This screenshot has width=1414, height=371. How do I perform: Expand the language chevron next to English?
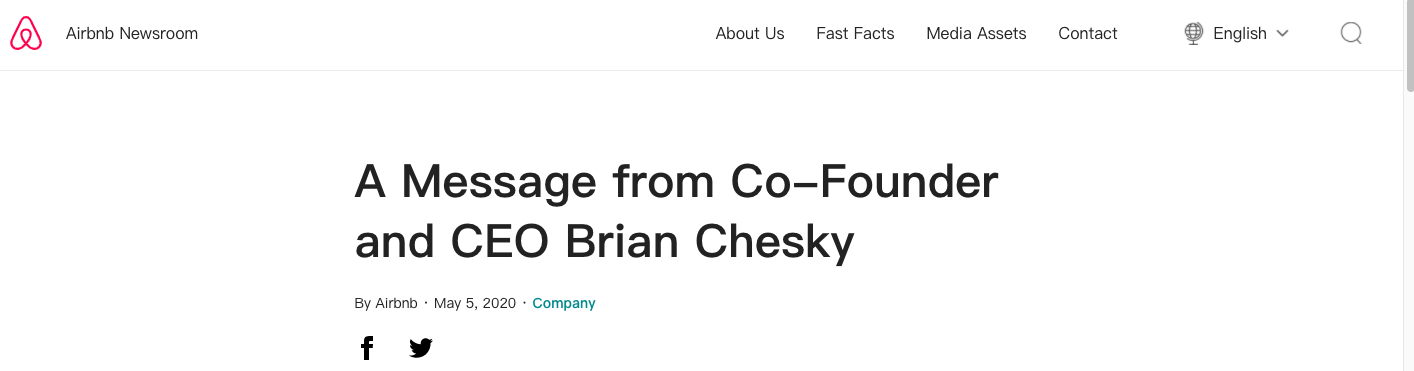(x=1282, y=34)
